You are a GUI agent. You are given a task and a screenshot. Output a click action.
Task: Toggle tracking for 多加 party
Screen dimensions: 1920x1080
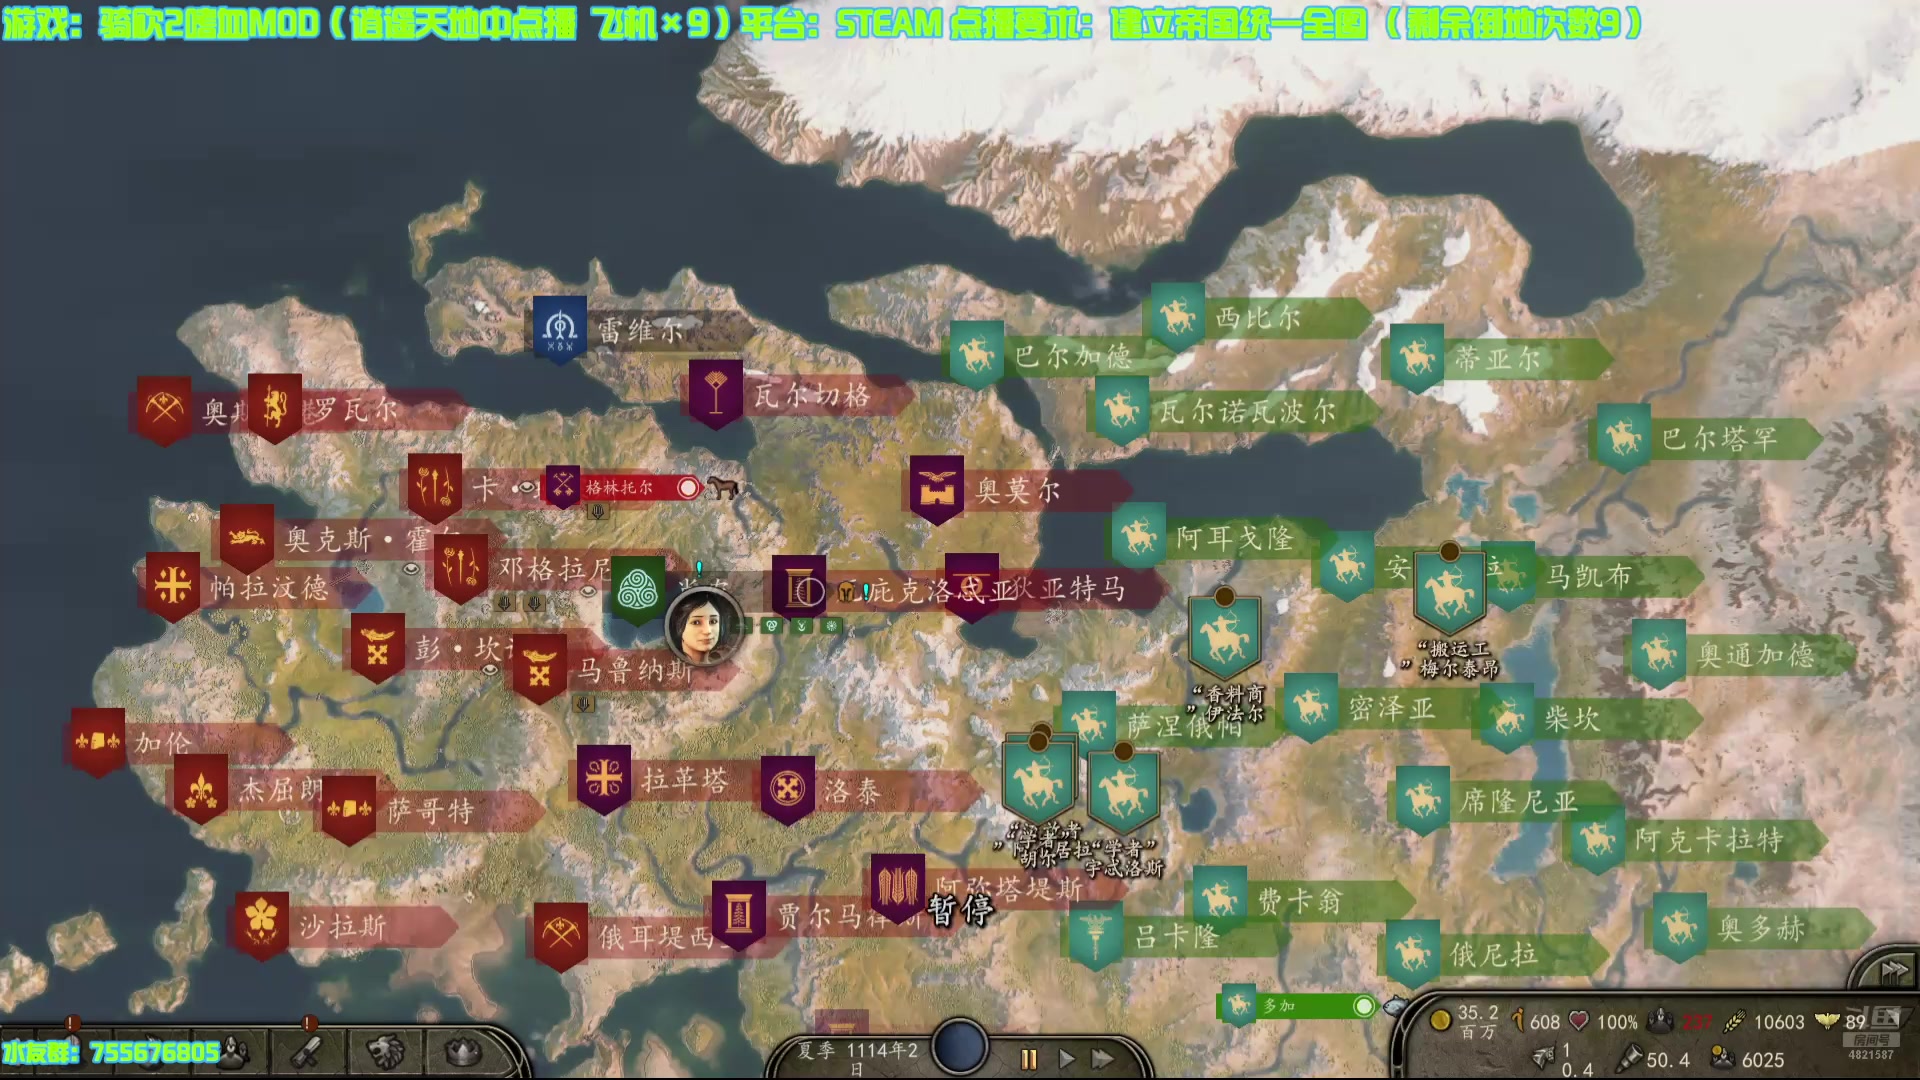pos(1364,1006)
